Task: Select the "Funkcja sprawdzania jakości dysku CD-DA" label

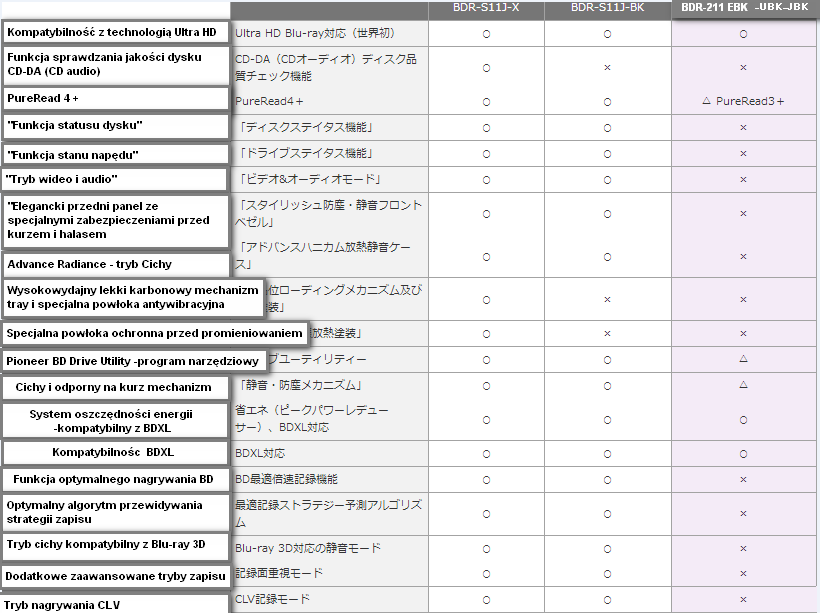Action: point(116,64)
